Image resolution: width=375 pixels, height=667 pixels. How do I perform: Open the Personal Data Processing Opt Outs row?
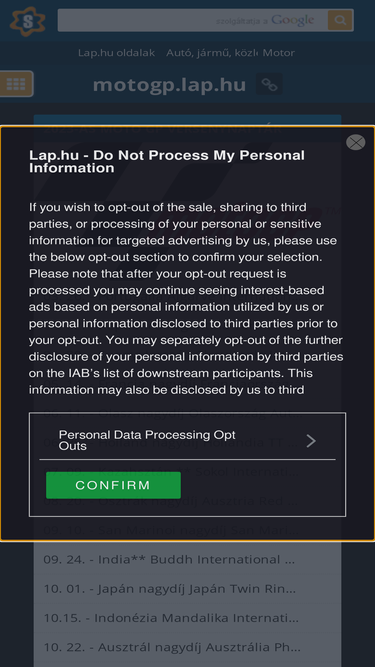coord(188,440)
